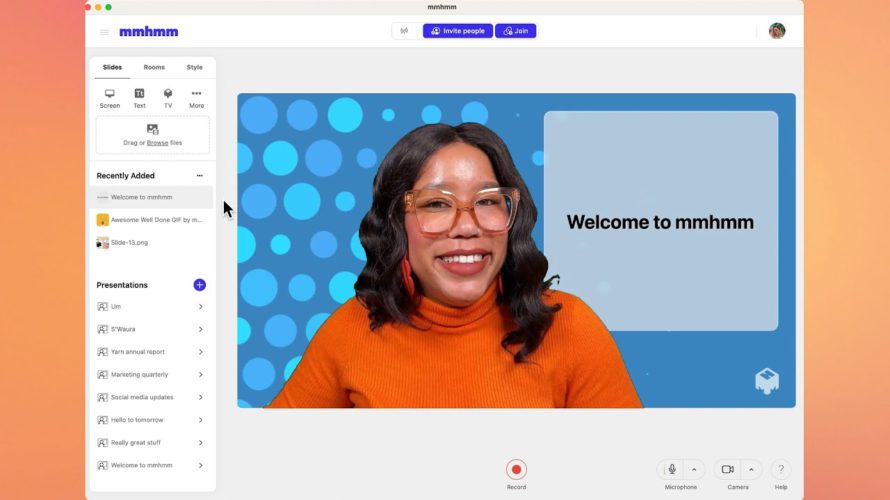This screenshot has width=890, height=500.
Task: Click the Slide-13.png thumbnail icon
Action: click(x=103, y=242)
